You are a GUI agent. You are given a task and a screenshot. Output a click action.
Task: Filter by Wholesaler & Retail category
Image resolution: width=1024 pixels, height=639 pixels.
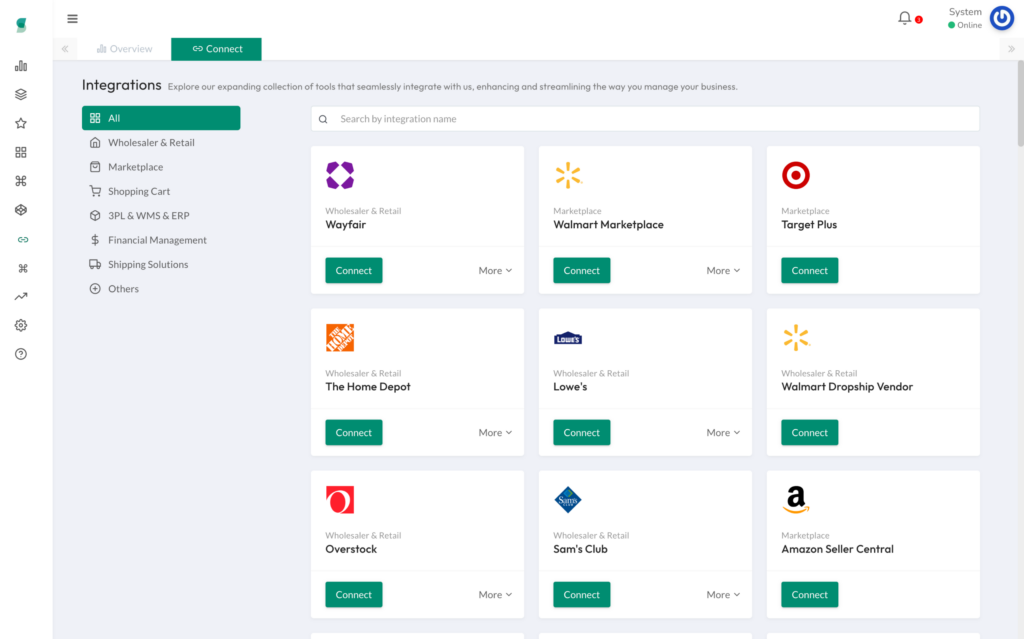click(x=161, y=142)
